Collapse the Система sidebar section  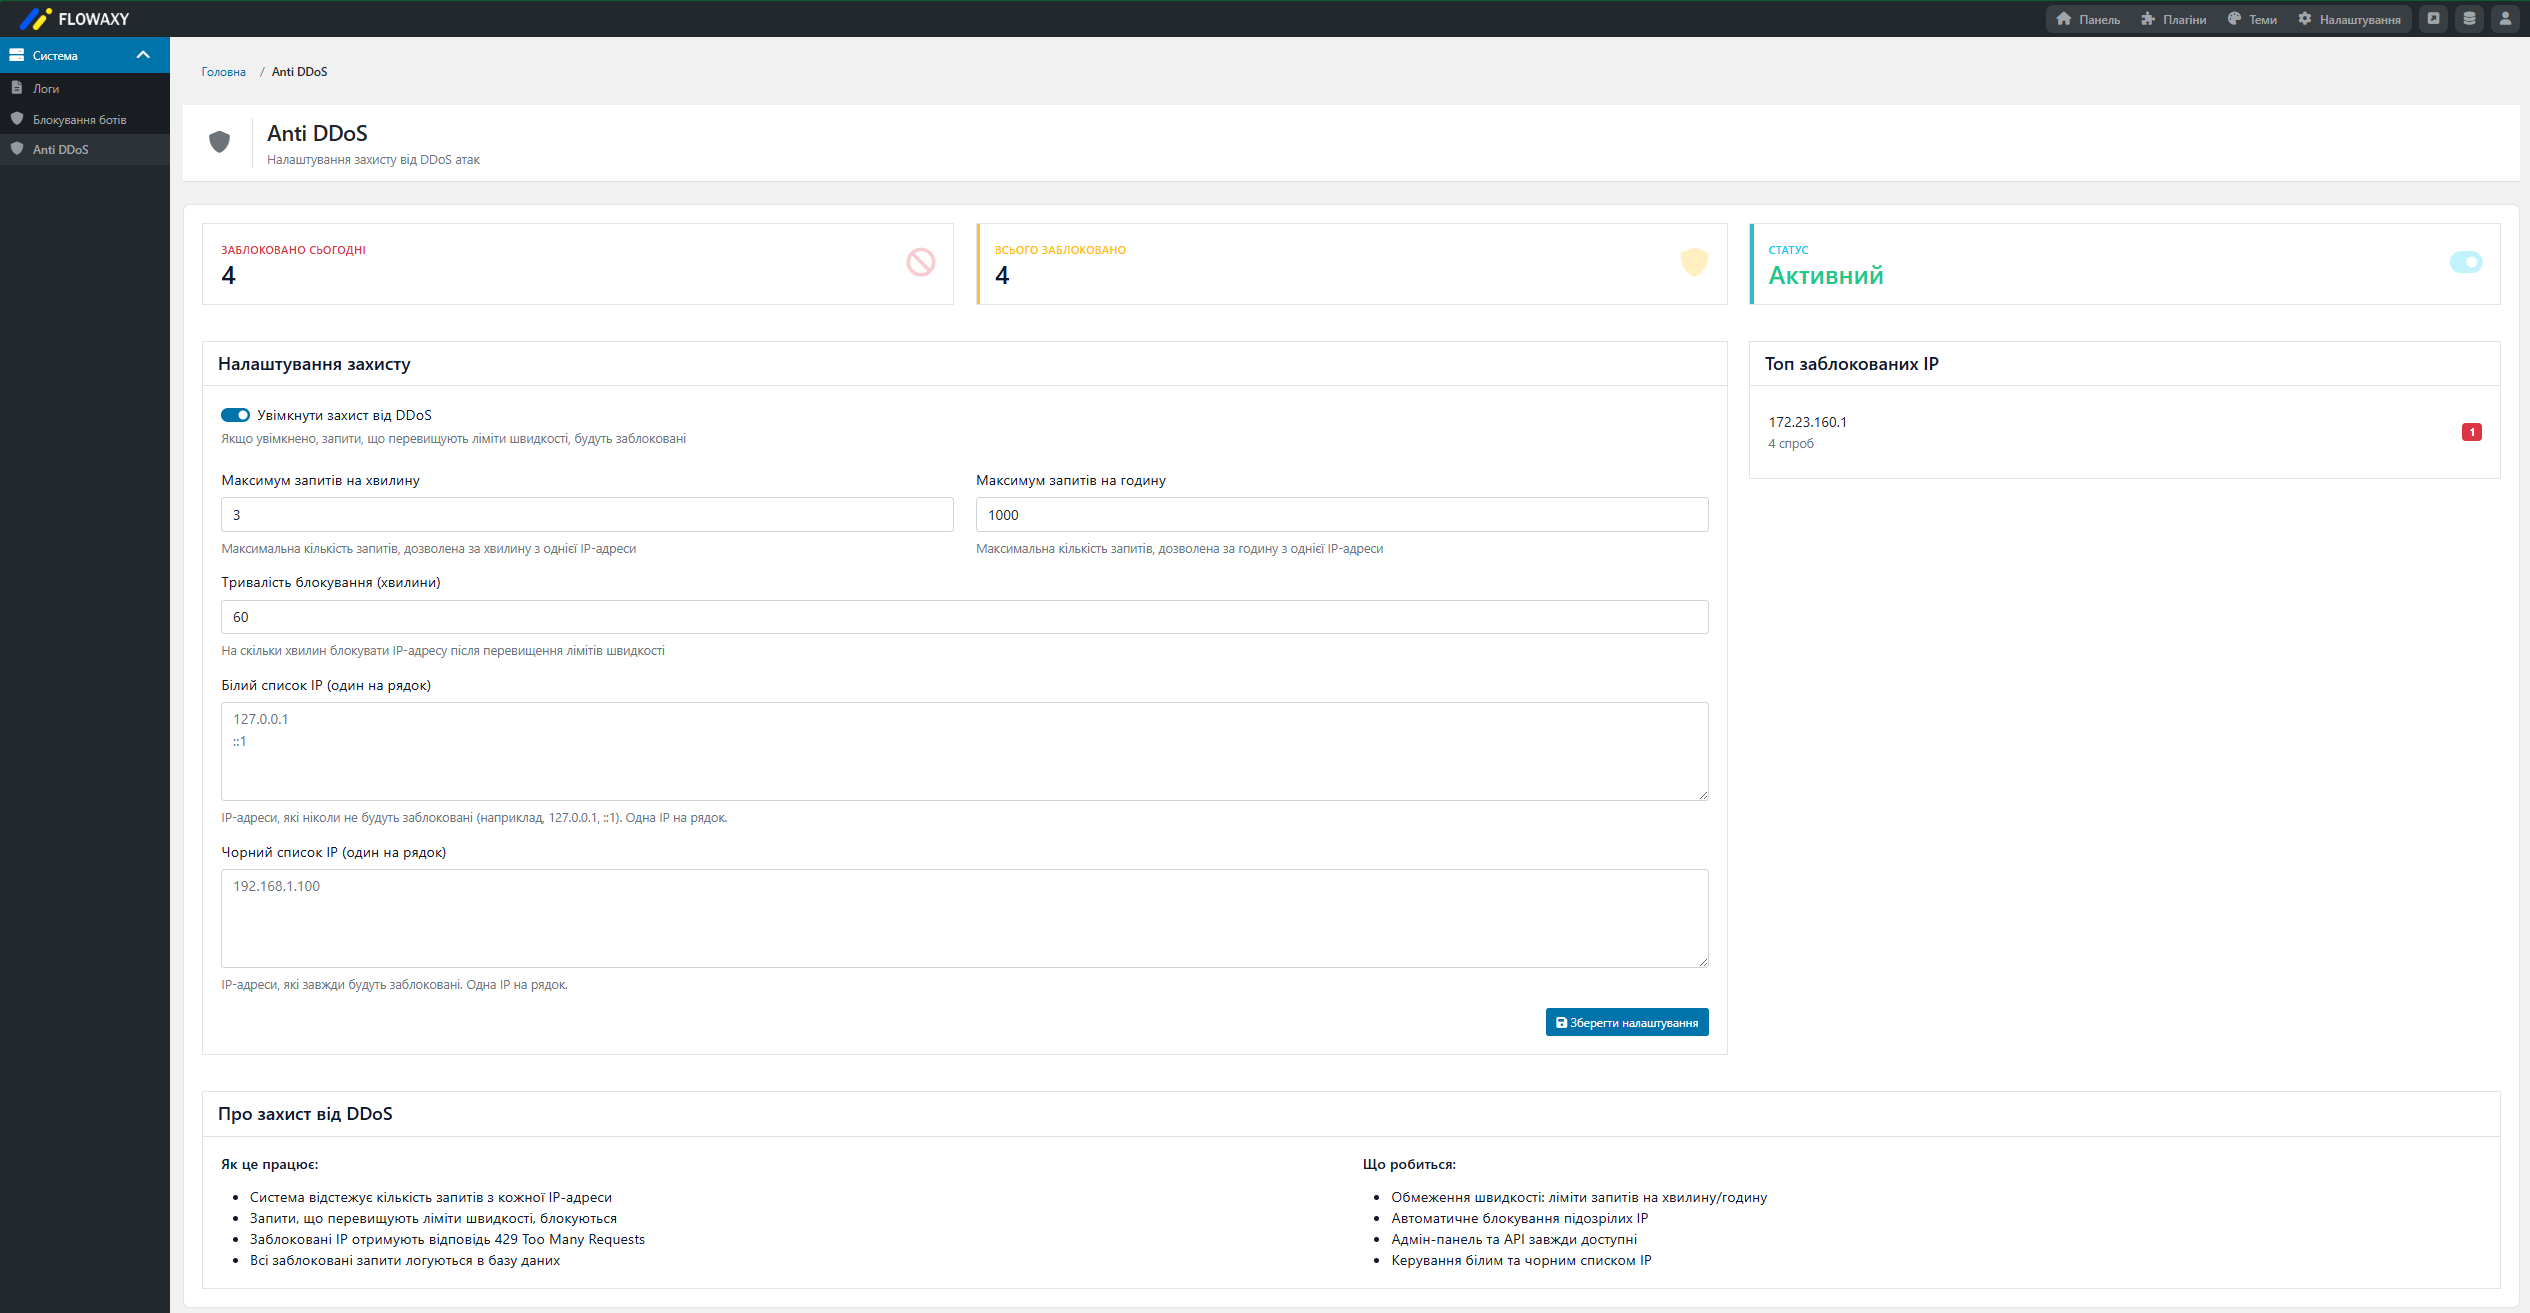[x=142, y=55]
